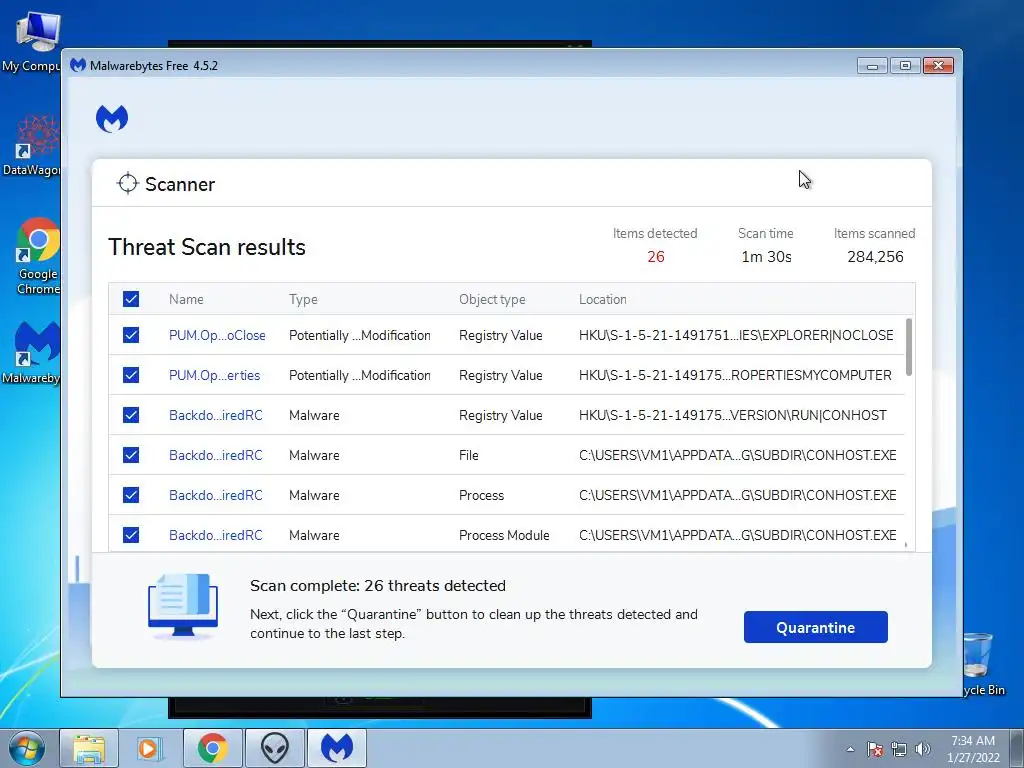Toggle the select-all checkbox in the header
The height and width of the screenshot is (768, 1024).
click(x=131, y=299)
